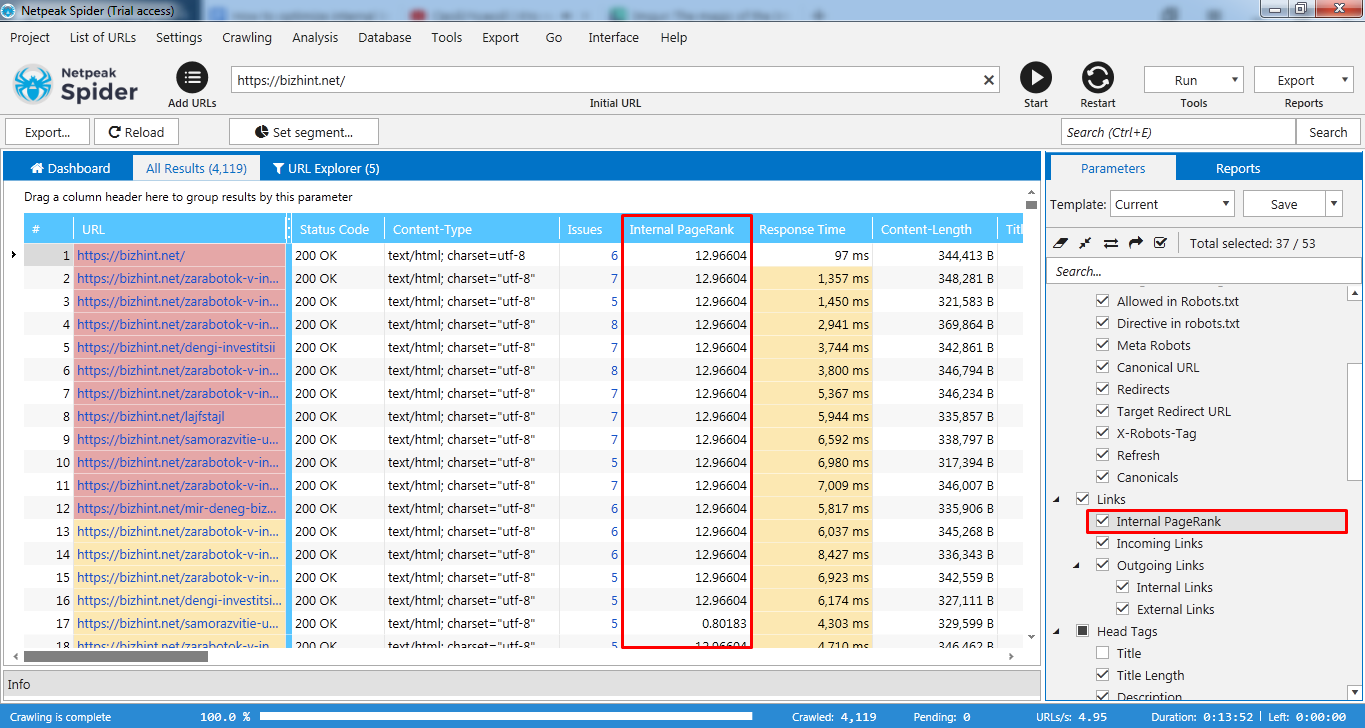Collapse the Head Tags group

coord(1058,632)
